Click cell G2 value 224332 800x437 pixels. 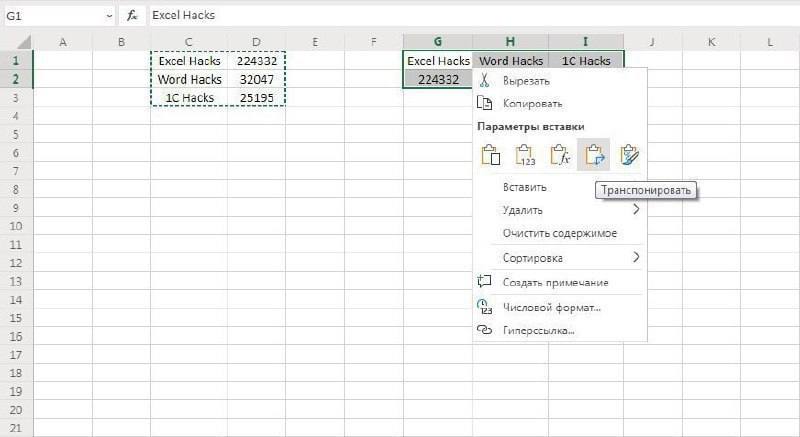coord(438,79)
